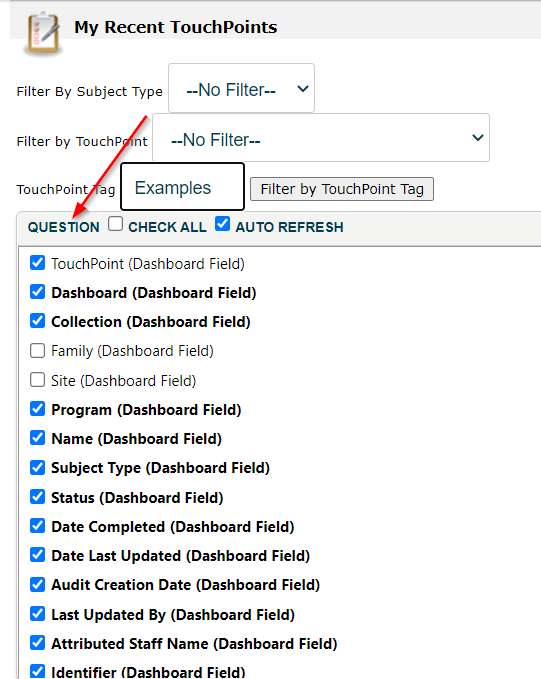
Task: Uncheck Program (Dashboard Field)
Action: (37, 409)
